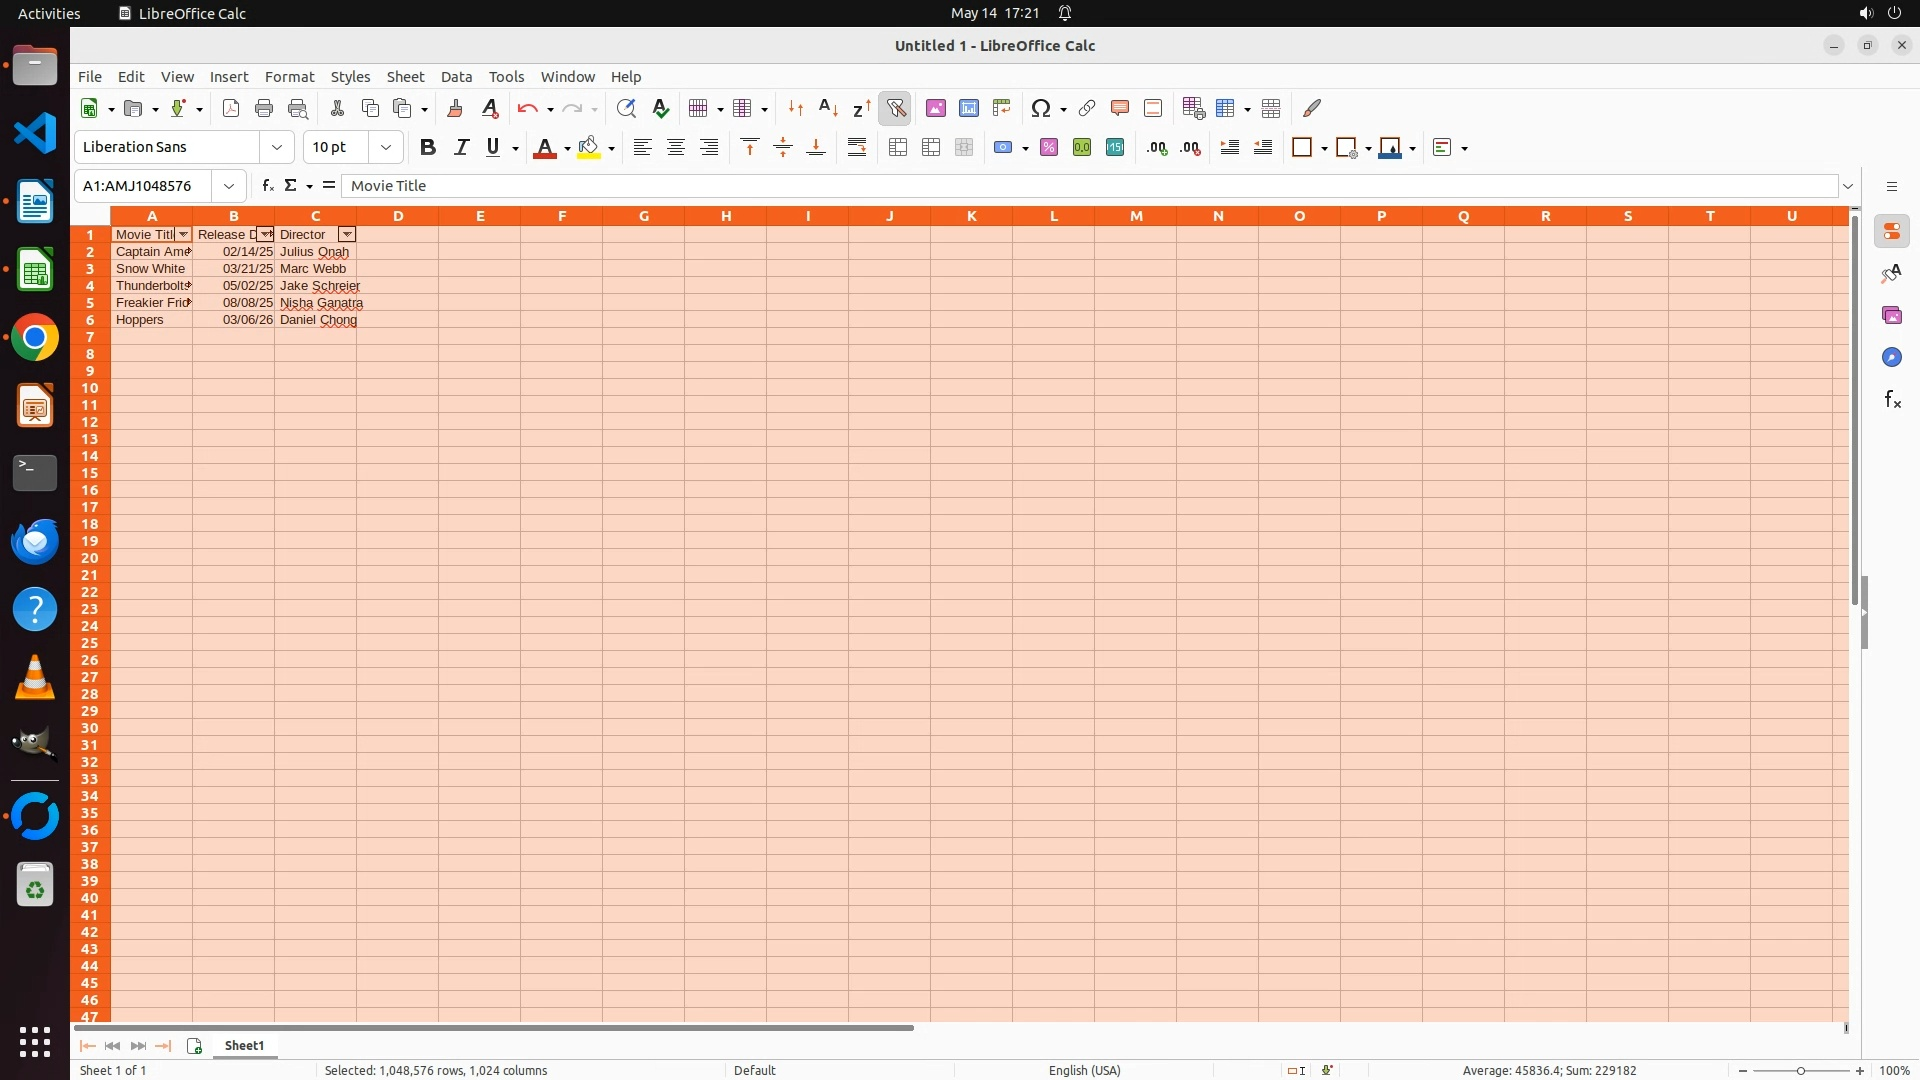Open the Function Wizard icon
1920x1080 pixels.
click(x=267, y=186)
